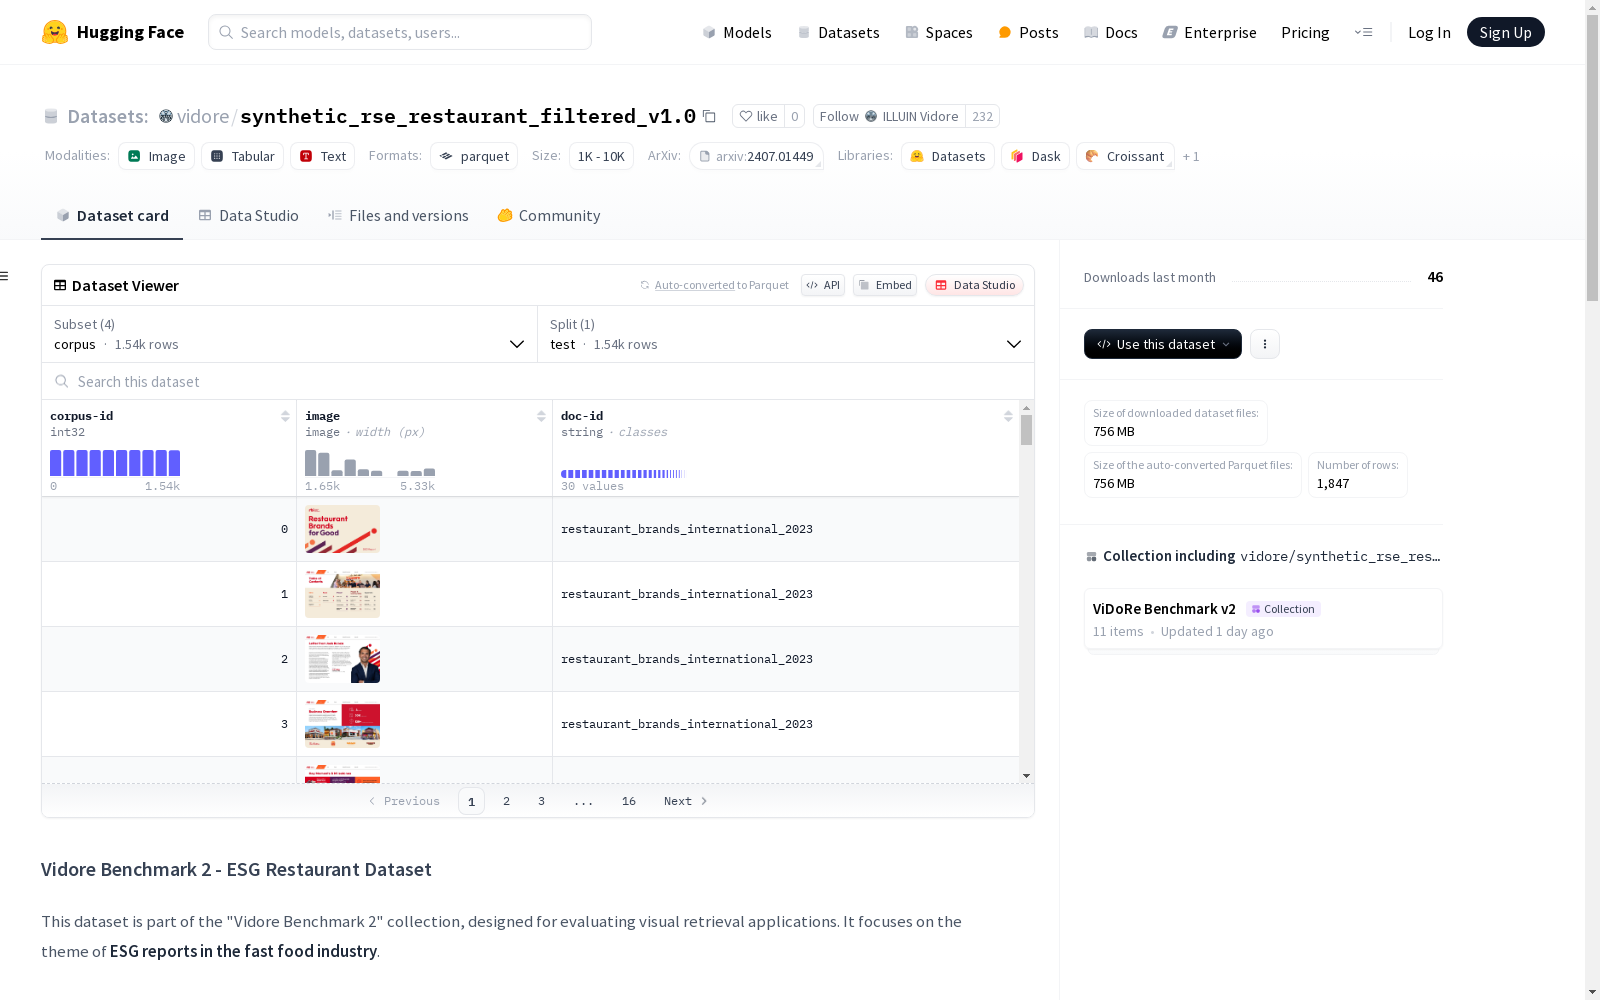
Task: Open the Datasets menu item in top navigation
Action: 838,32
